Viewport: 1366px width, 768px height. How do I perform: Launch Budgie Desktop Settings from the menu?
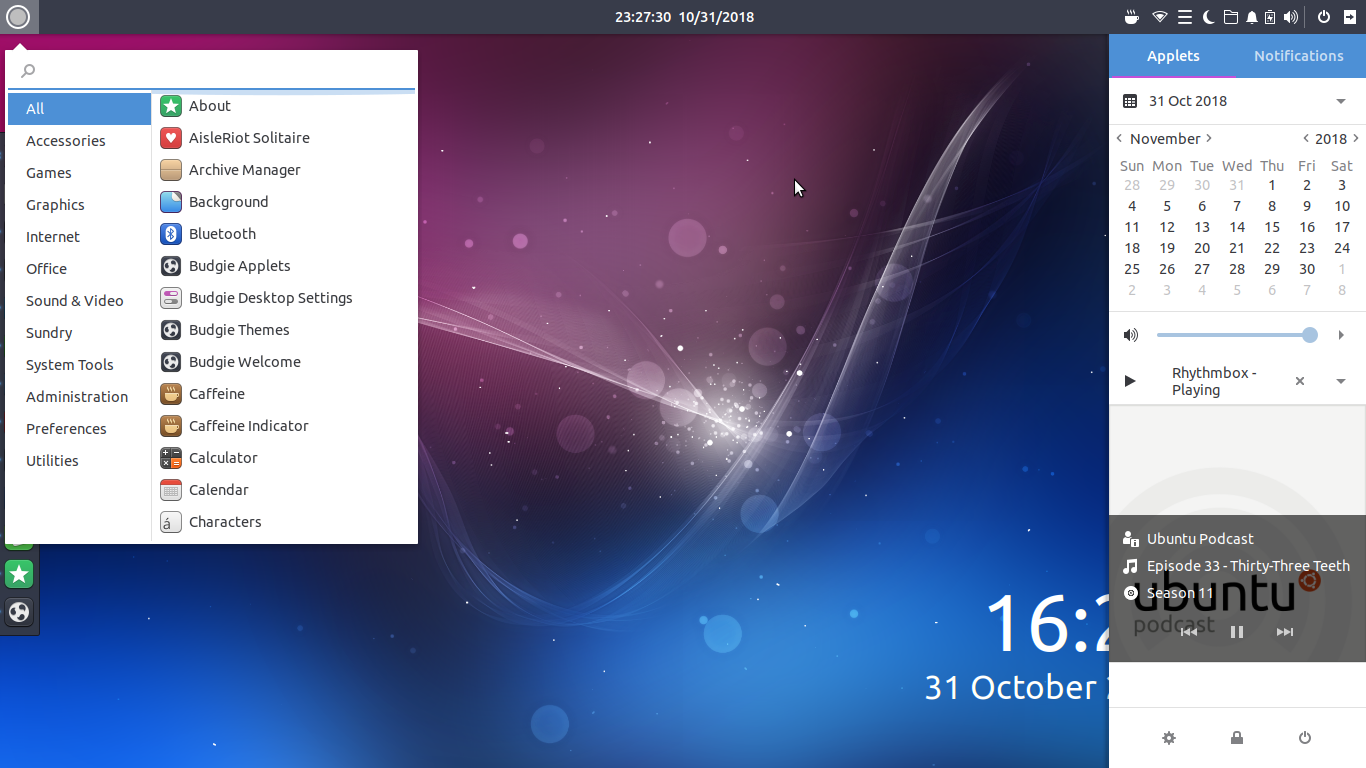pos(270,297)
